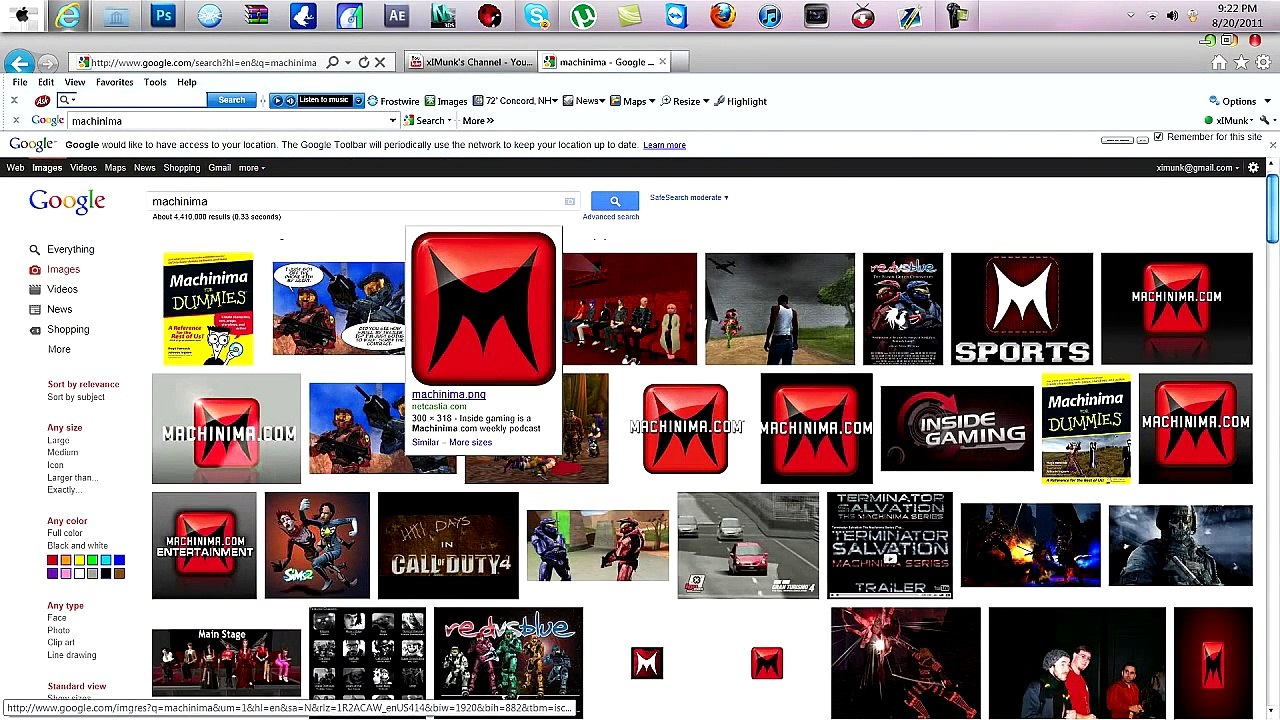This screenshot has height=720, width=1280.
Task: Click the blue Google search magnifier button
Action: (x=615, y=202)
